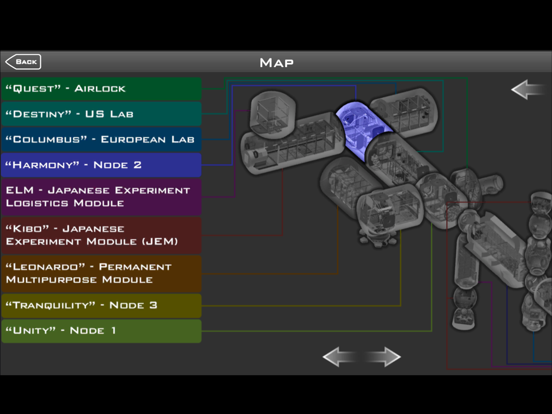This screenshot has height=414, width=552.
Task: Tap the highlighted blue Harmony module on map
Action: [363, 130]
